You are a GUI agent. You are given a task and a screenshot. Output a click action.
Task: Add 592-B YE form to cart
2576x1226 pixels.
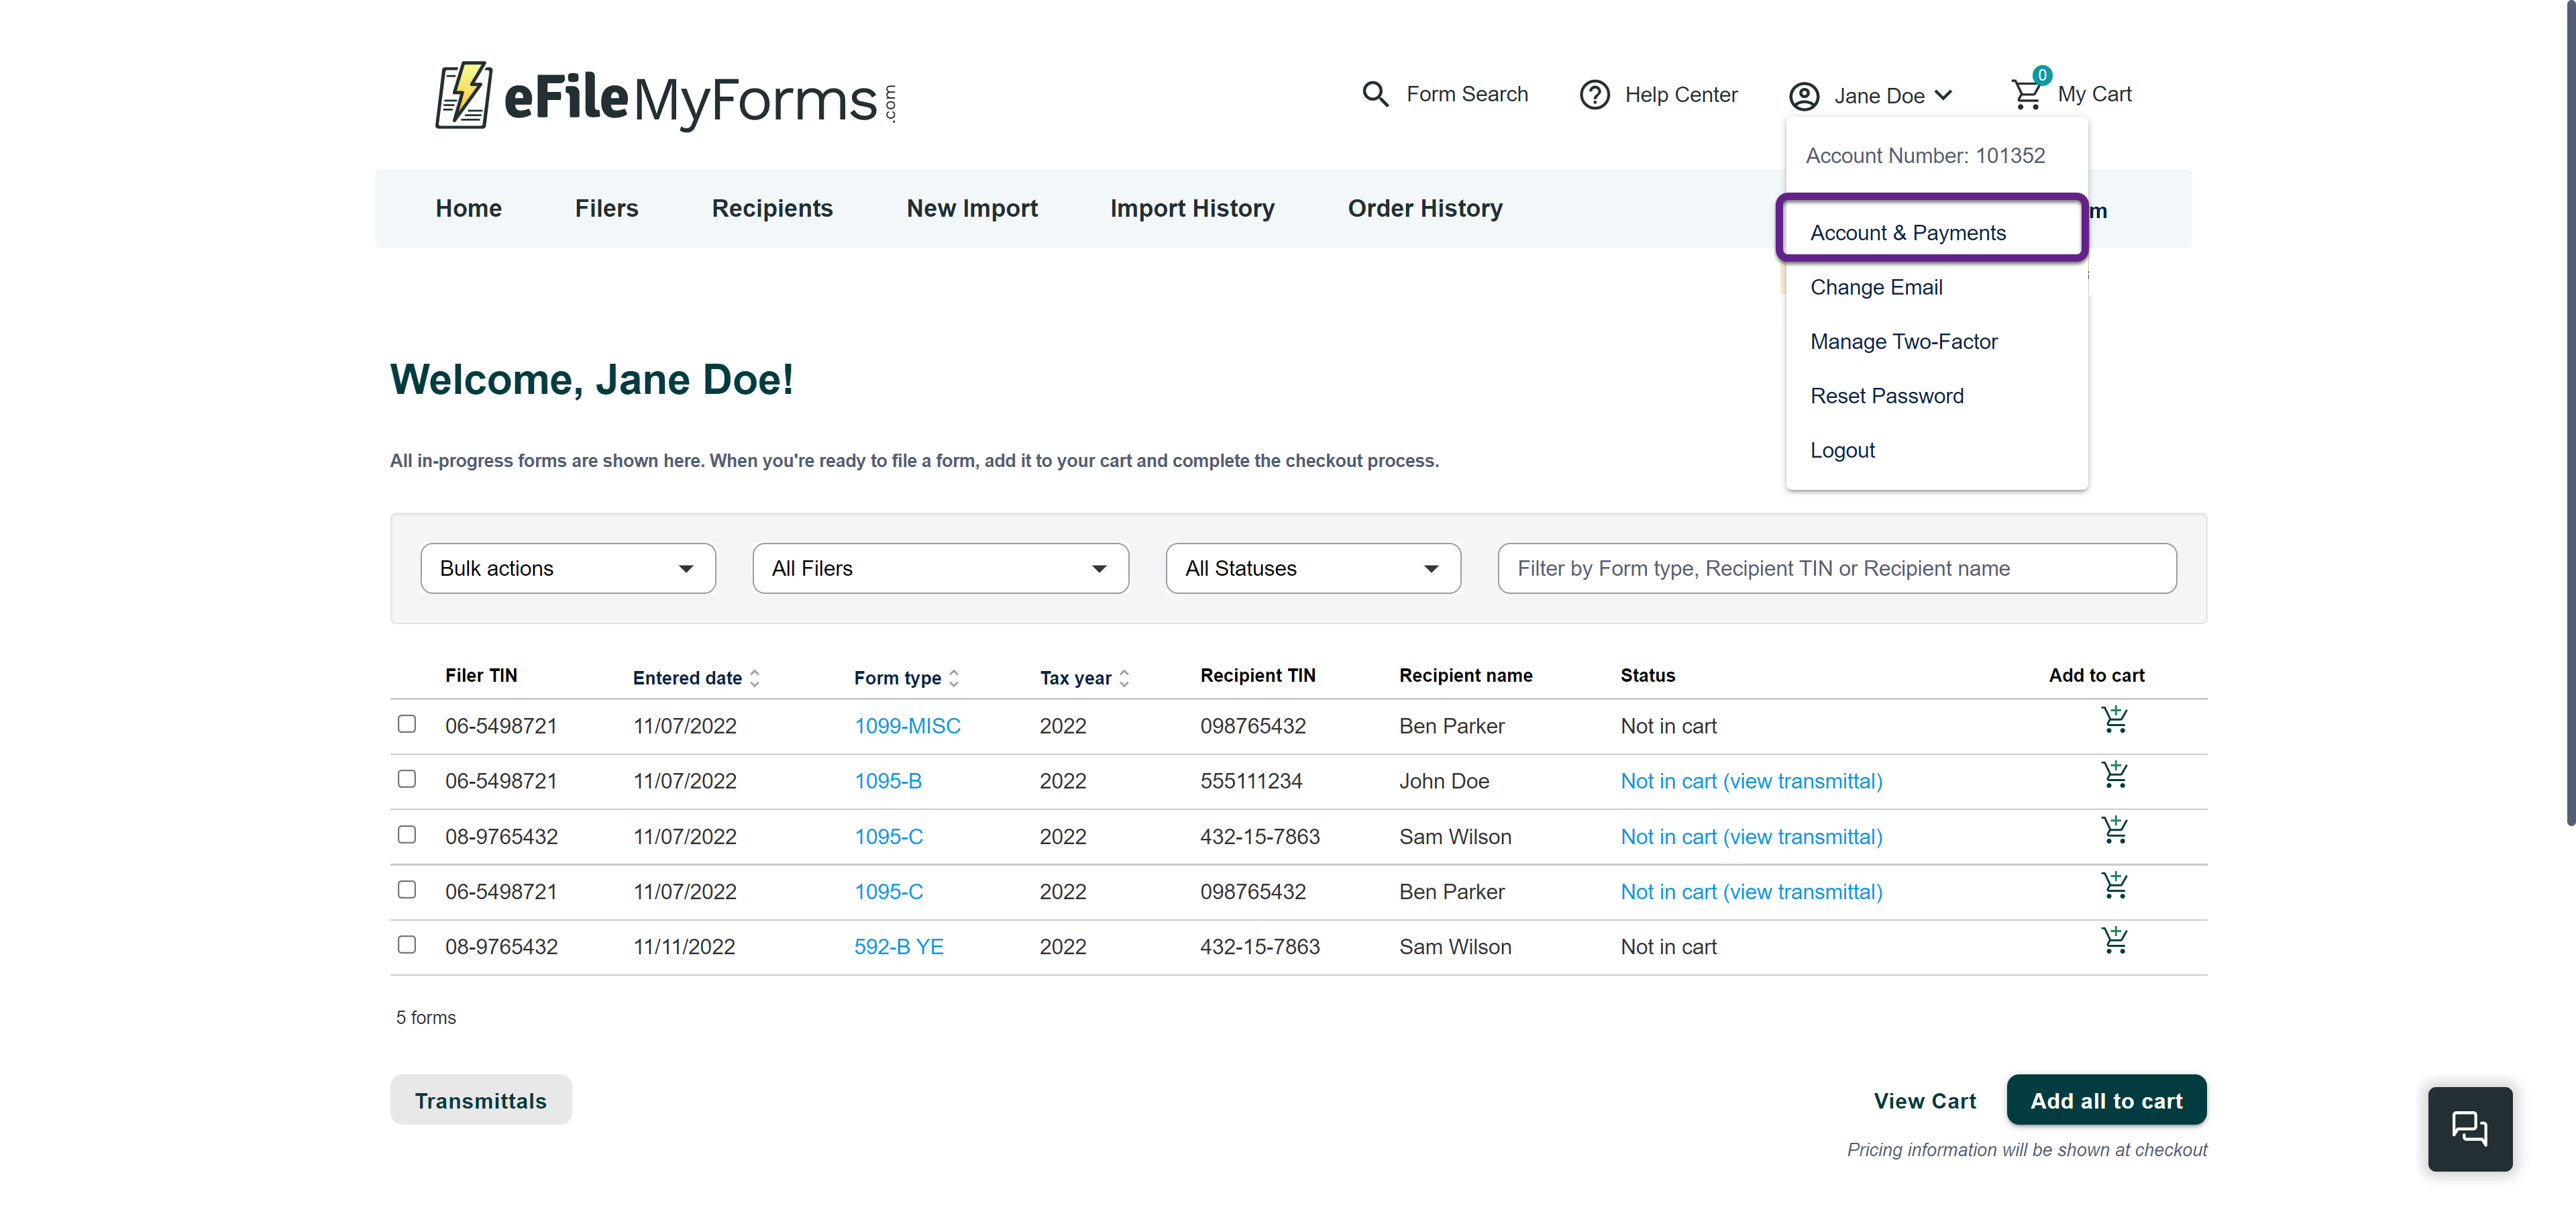pos(2114,941)
